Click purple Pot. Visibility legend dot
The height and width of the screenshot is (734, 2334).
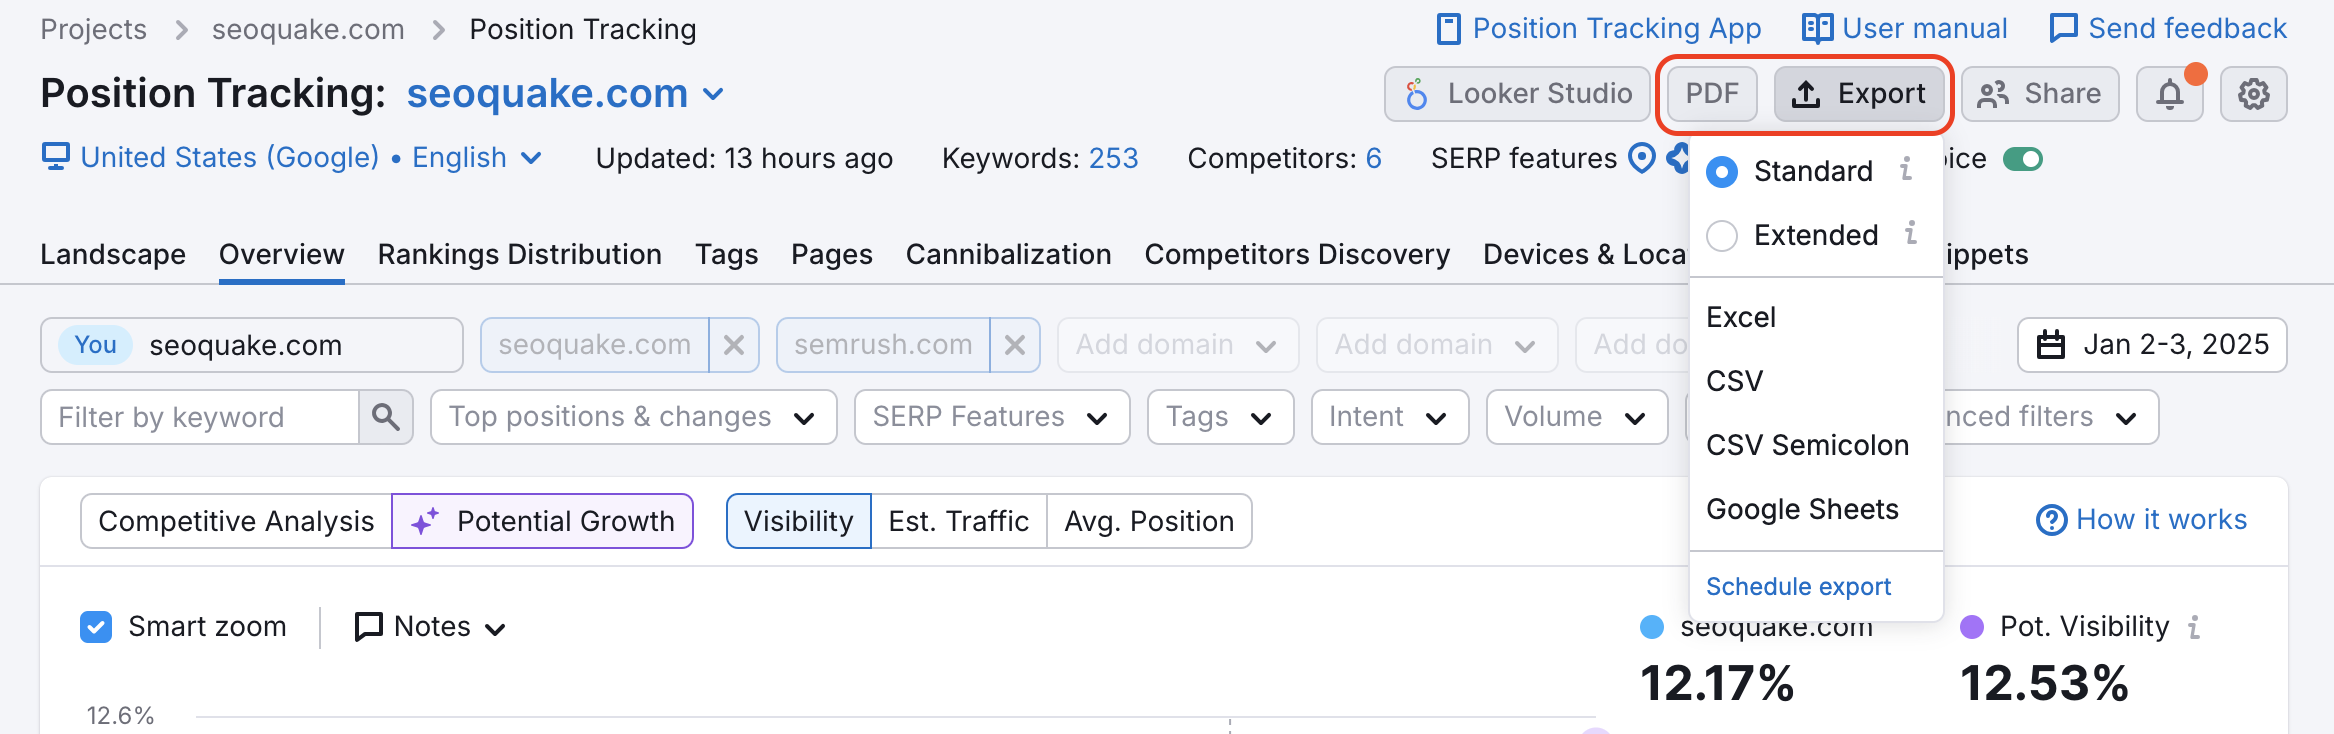click(x=1972, y=627)
